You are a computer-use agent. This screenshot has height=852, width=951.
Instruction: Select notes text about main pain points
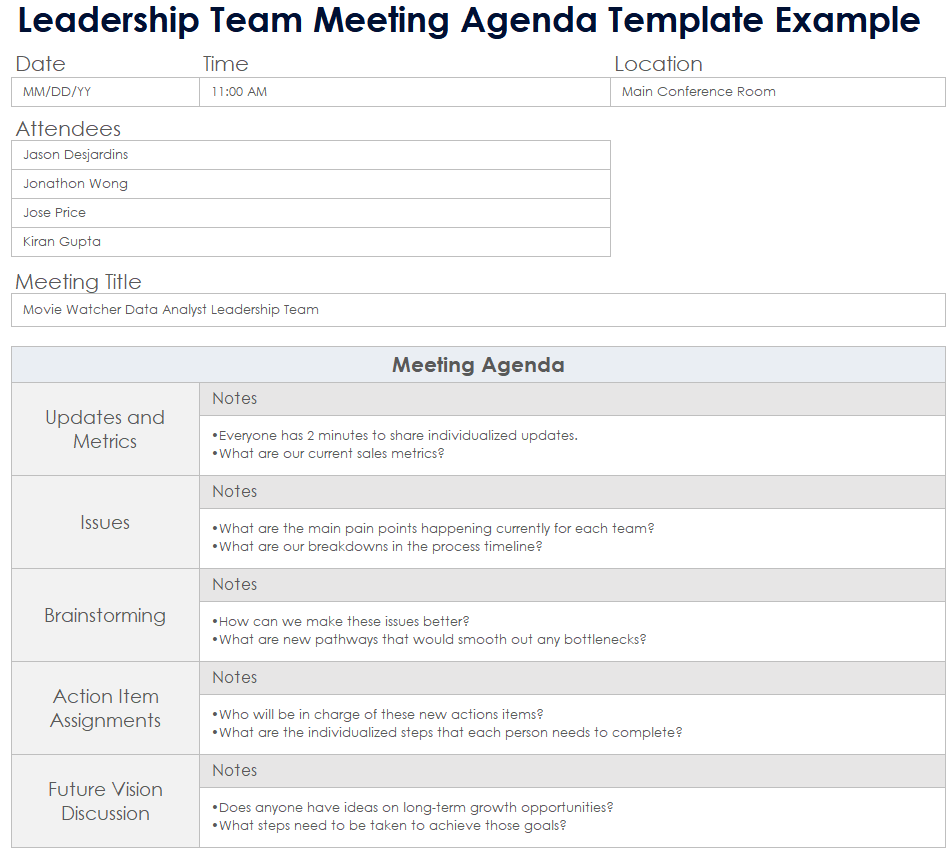[x=434, y=529]
